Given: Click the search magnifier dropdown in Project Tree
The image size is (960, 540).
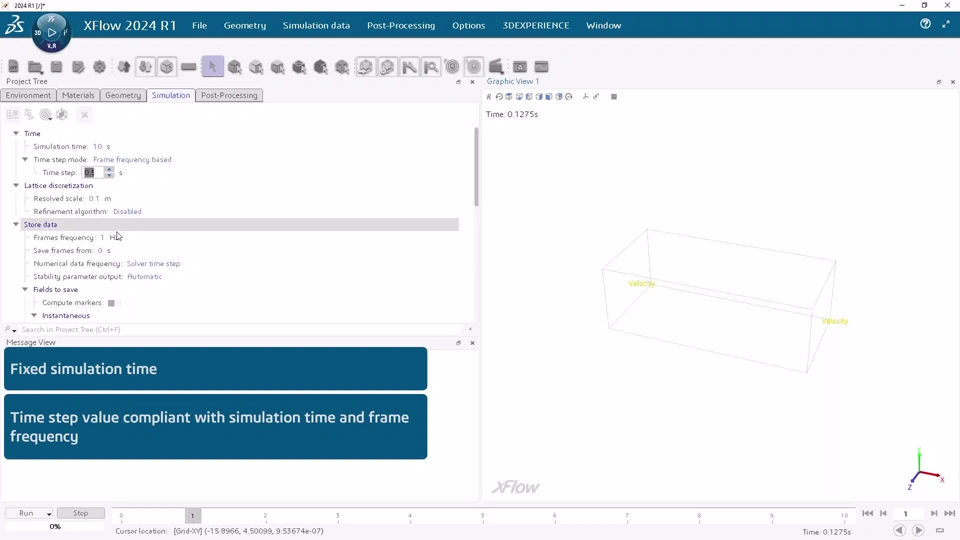Looking at the screenshot, I should pyautogui.click(x=10, y=329).
